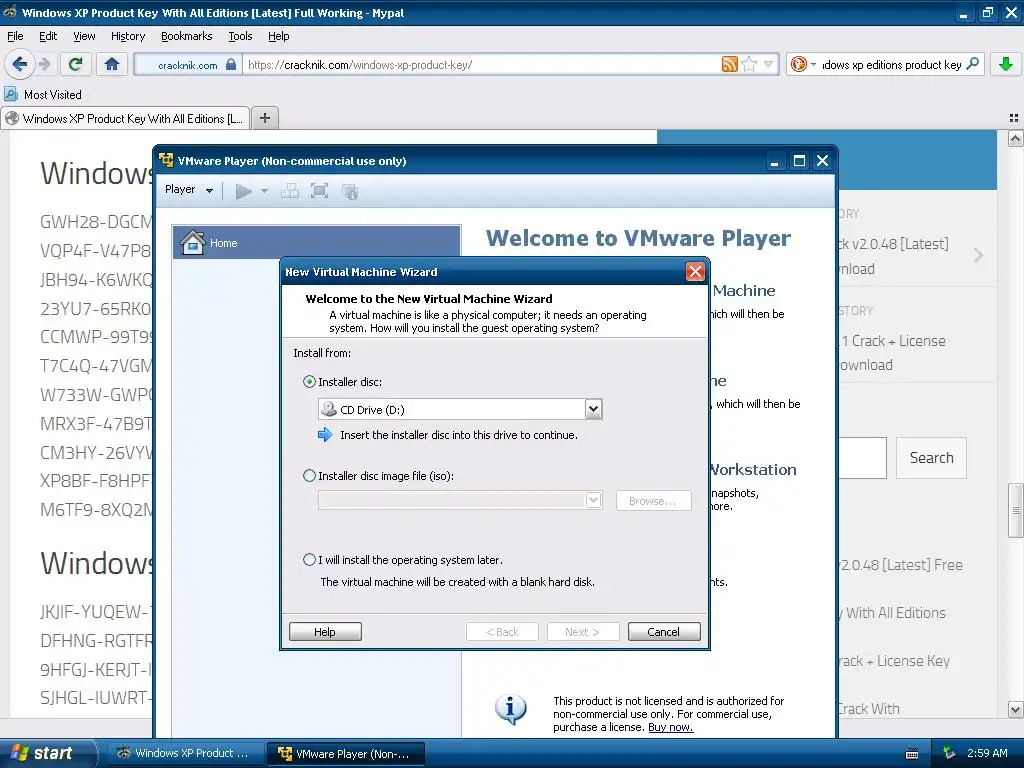The image size is (1024, 768).
Task: Click the Home house icon in VMware sidebar
Action: point(193,242)
